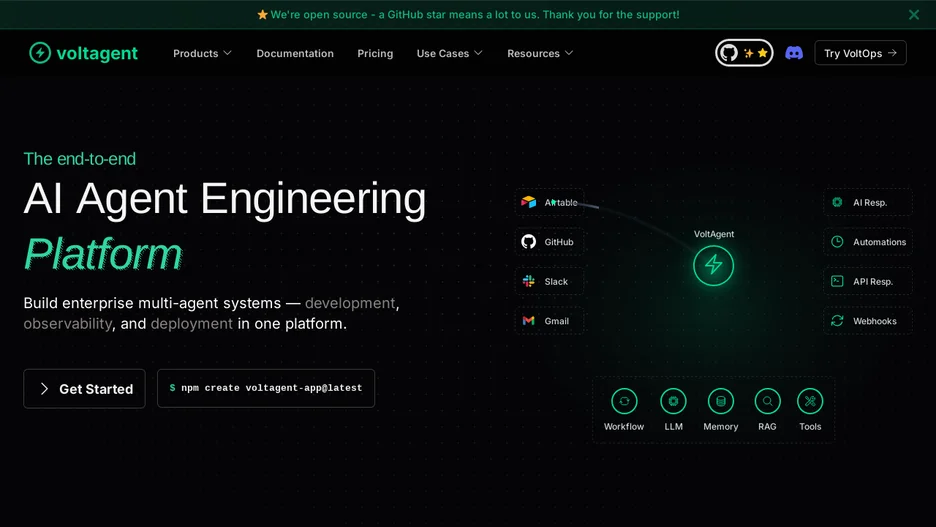This screenshot has height=527, width=936.
Task: Click the 'deployment' highlighted word
Action: click(192, 323)
